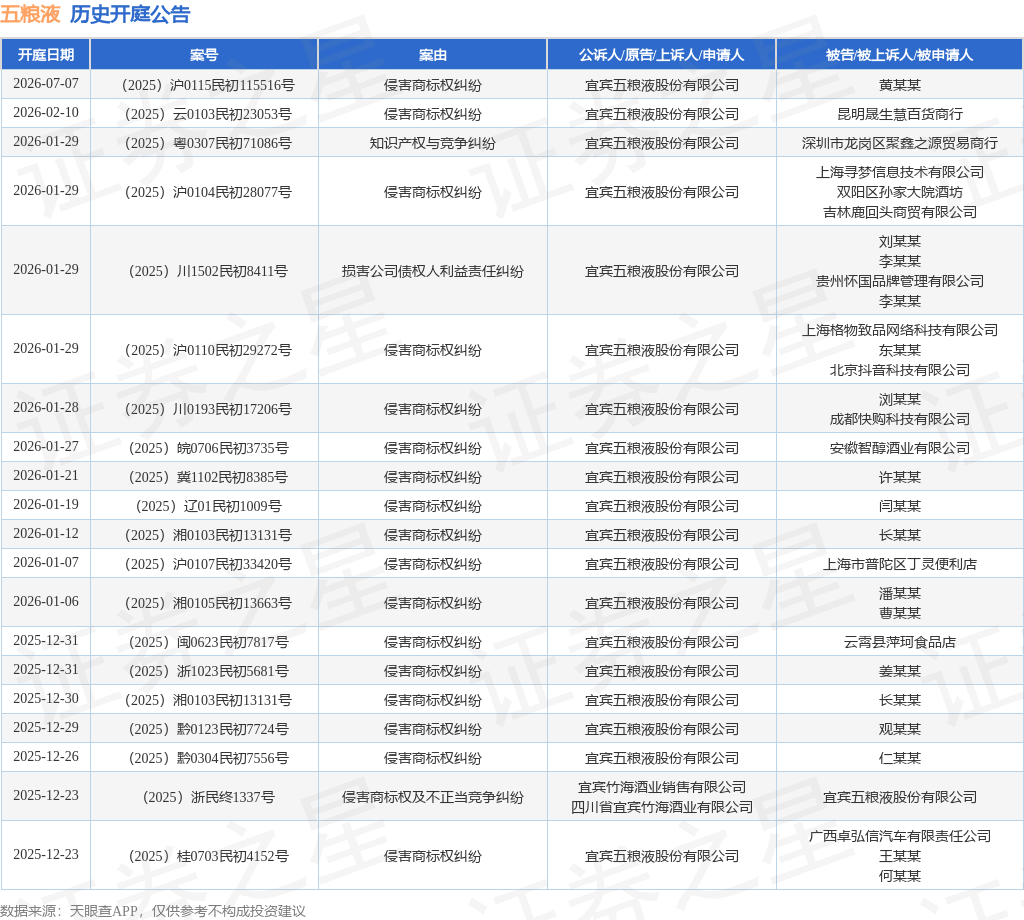The height and width of the screenshot is (920, 1024).
Task: Click the date 2026-01-06
Action: point(46,601)
